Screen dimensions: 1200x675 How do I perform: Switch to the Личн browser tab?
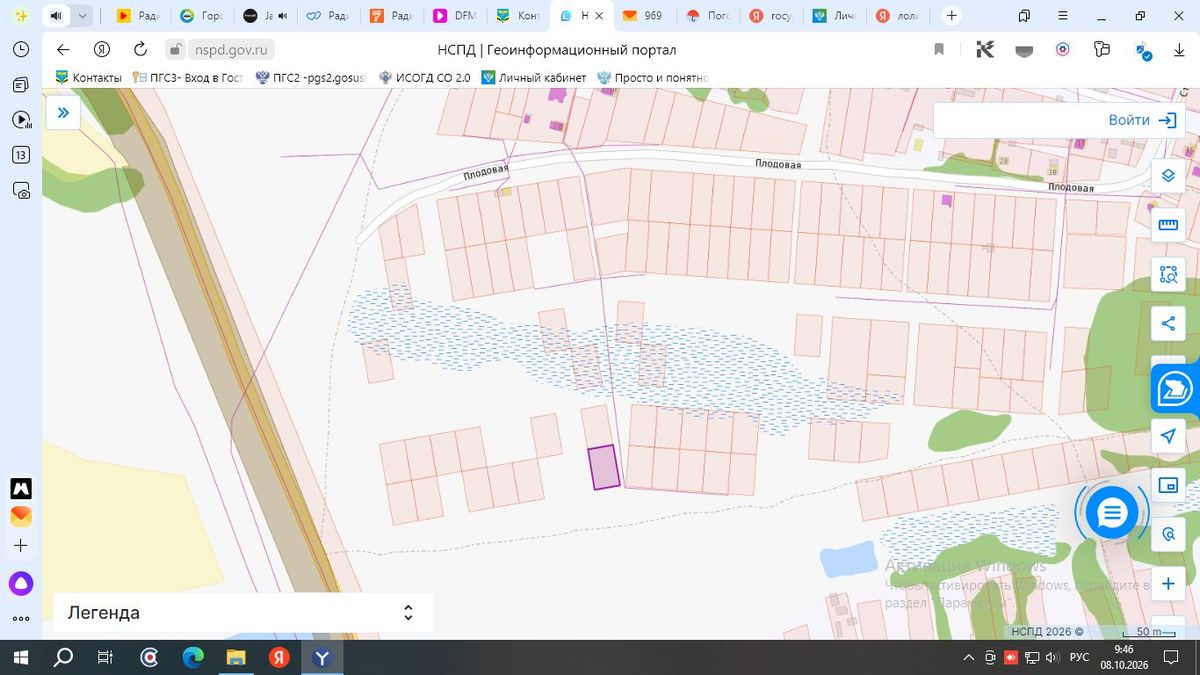click(835, 16)
